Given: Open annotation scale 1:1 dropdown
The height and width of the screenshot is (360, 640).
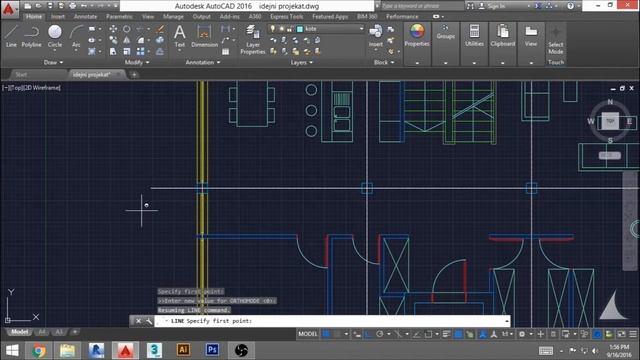Looking at the screenshot, I should 507,334.
